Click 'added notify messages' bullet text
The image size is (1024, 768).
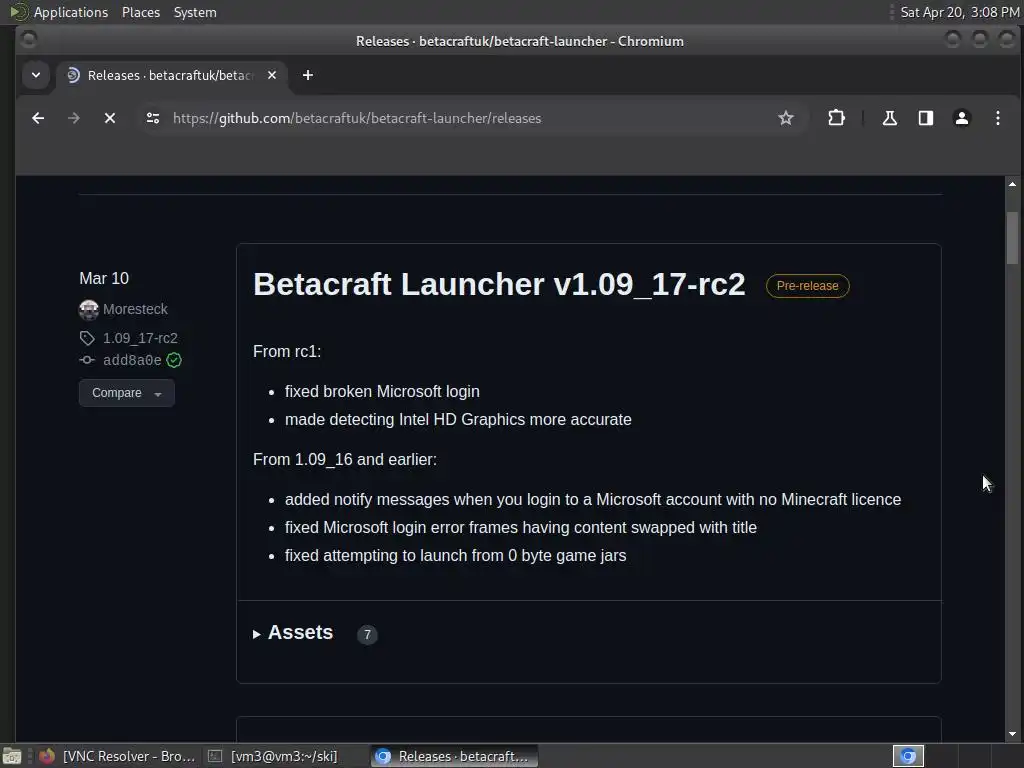coord(593,499)
